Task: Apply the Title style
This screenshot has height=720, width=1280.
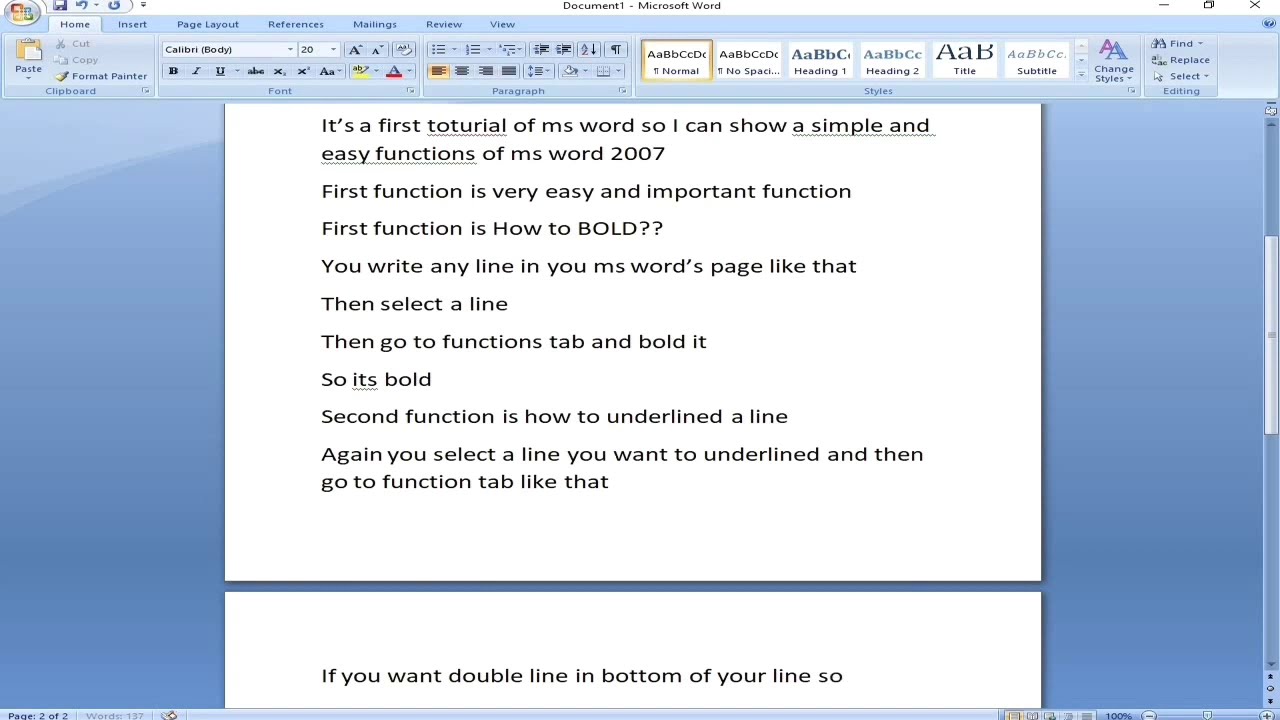Action: [x=965, y=60]
